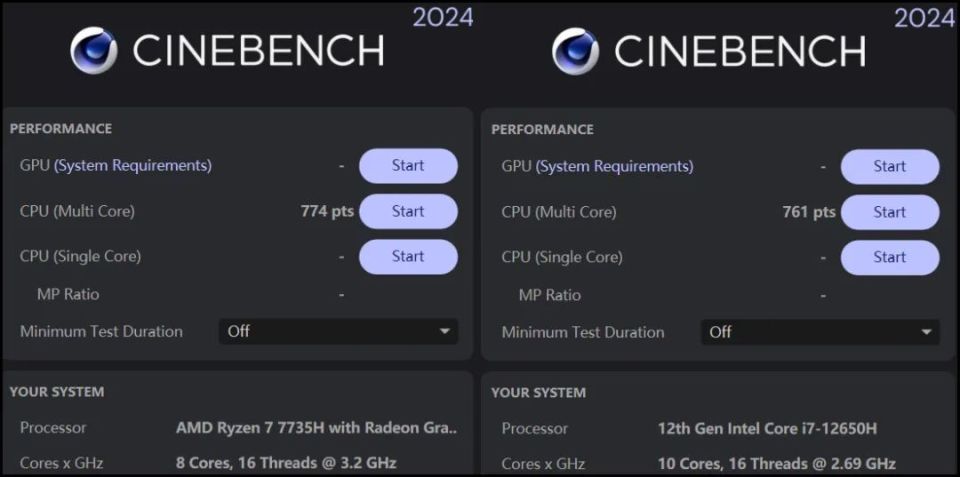Start multi-core test beside the 774 pts score
This screenshot has height=477, width=960.
408,211
